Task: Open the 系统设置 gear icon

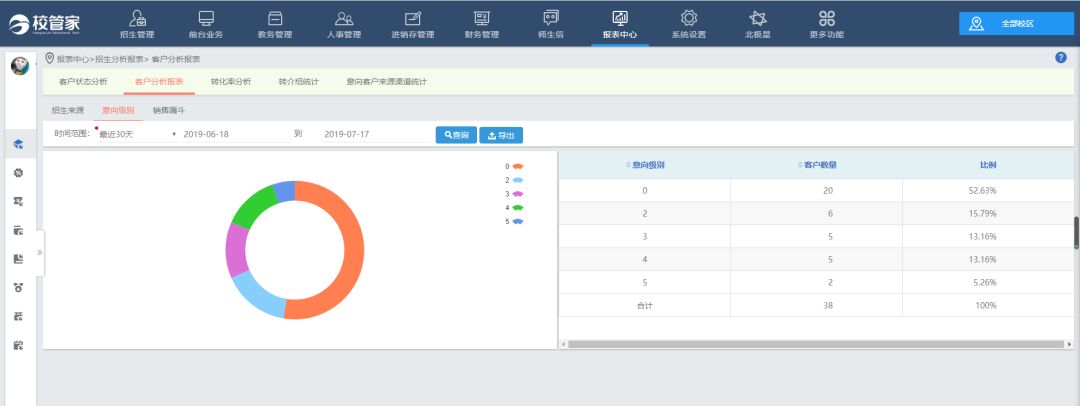Action: point(688,18)
